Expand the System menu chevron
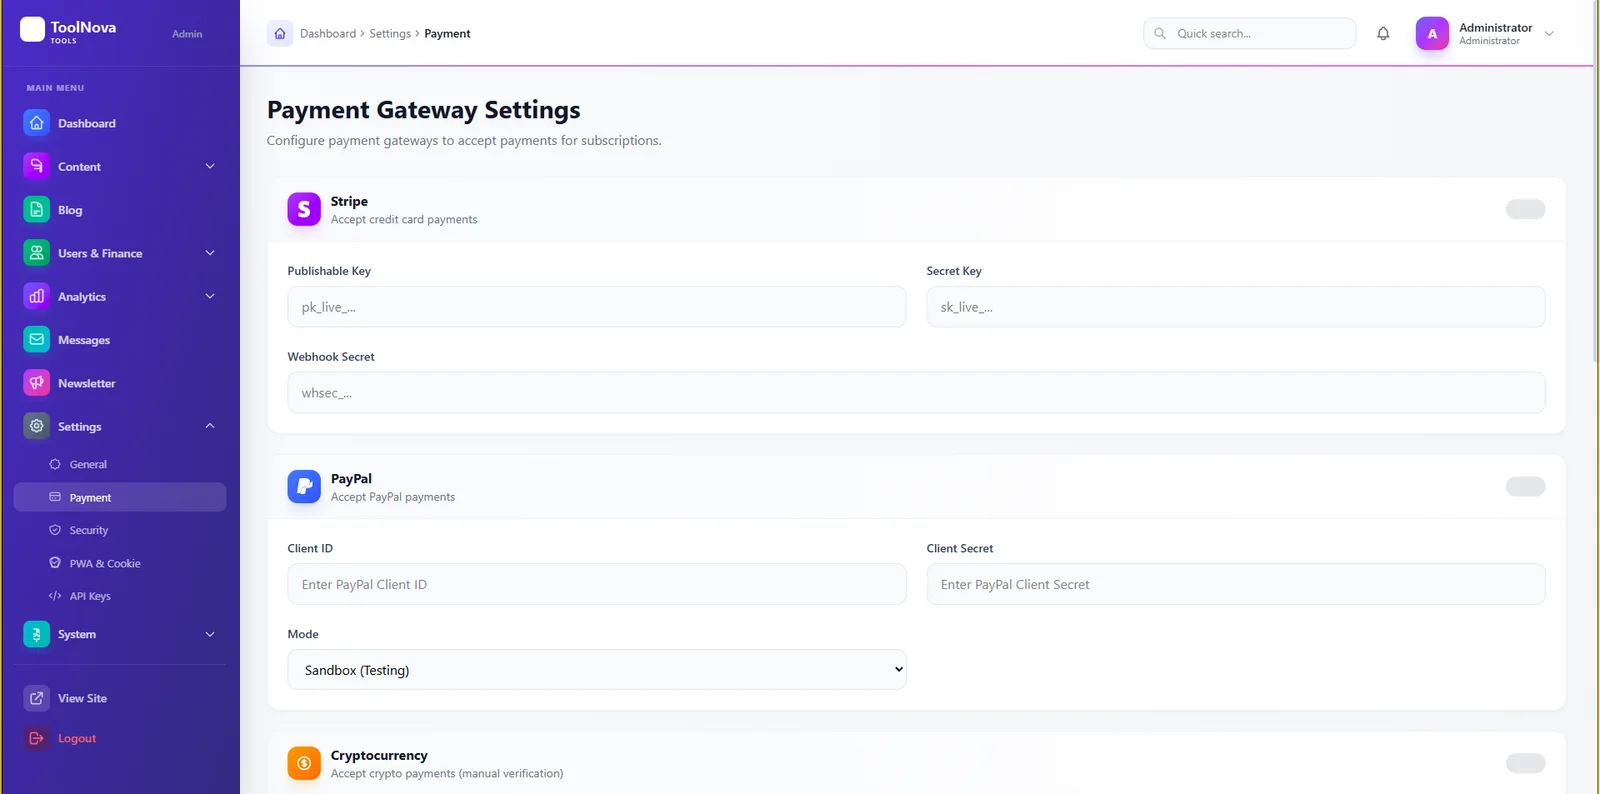The image size is (1600, 794). tap(210, 634)
